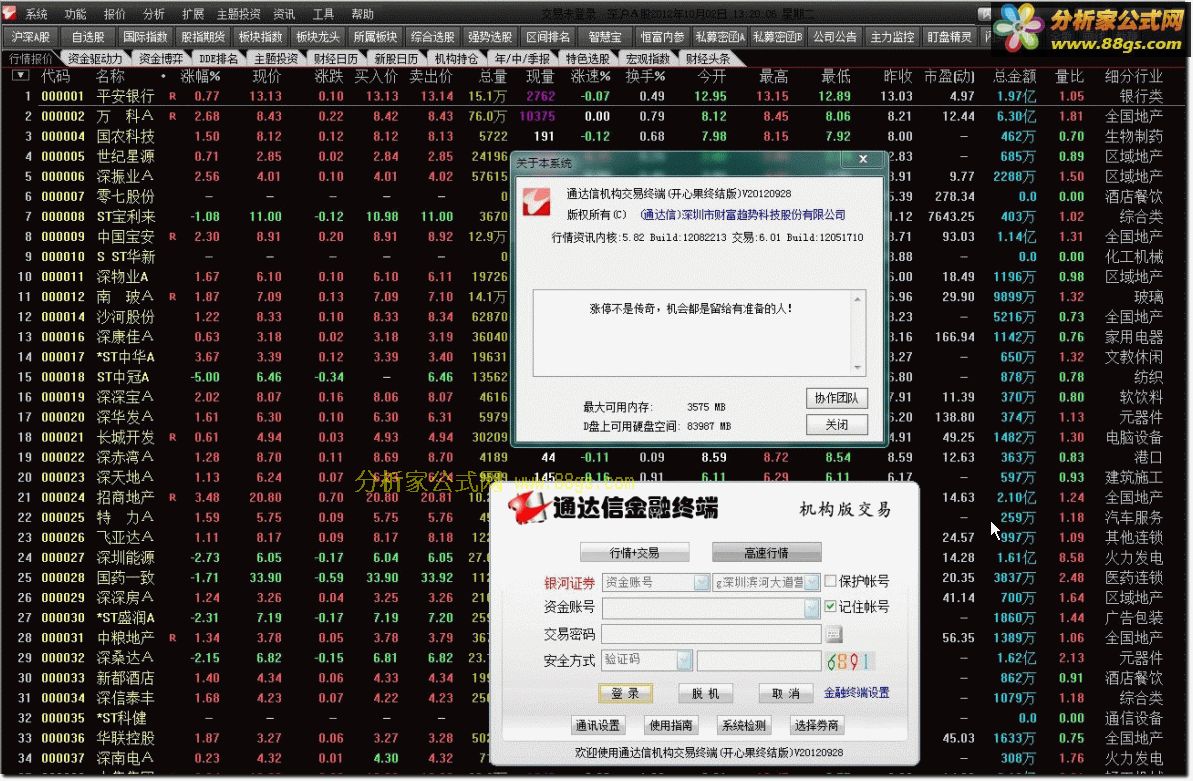The image size is (1193, 781).
Task: Open the soft keyboard beside trading password
Action: (833, 633)
